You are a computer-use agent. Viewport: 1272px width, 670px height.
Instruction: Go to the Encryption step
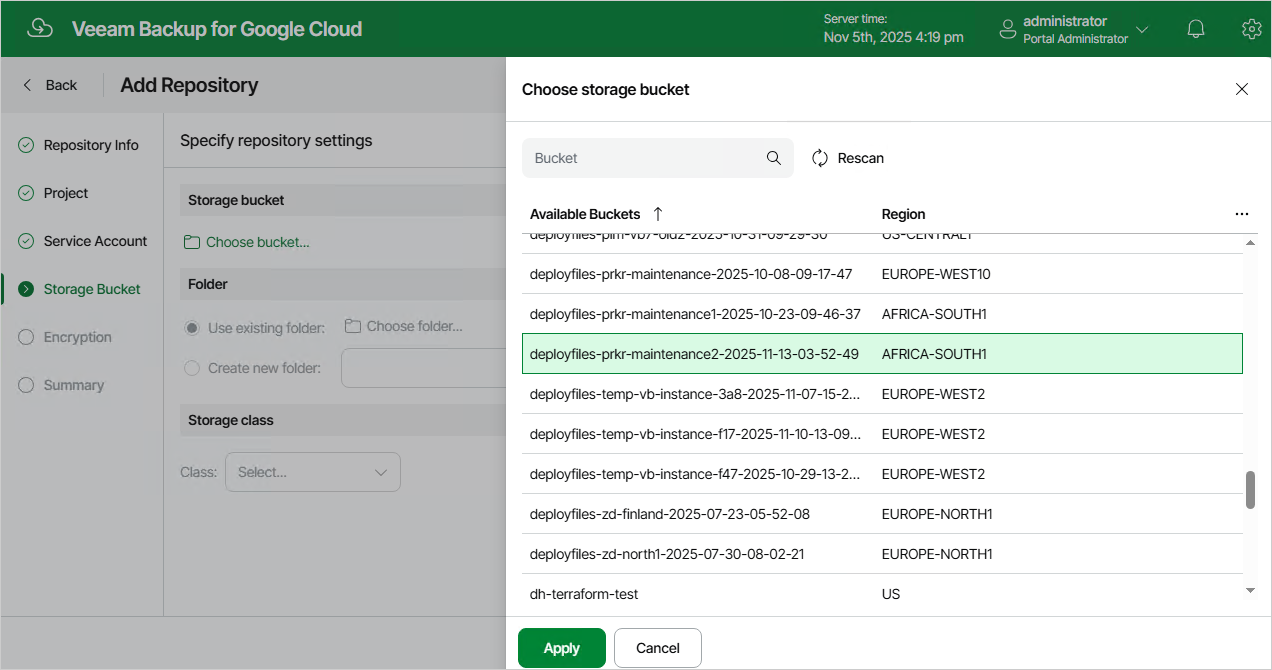click(x=78, y=337)
